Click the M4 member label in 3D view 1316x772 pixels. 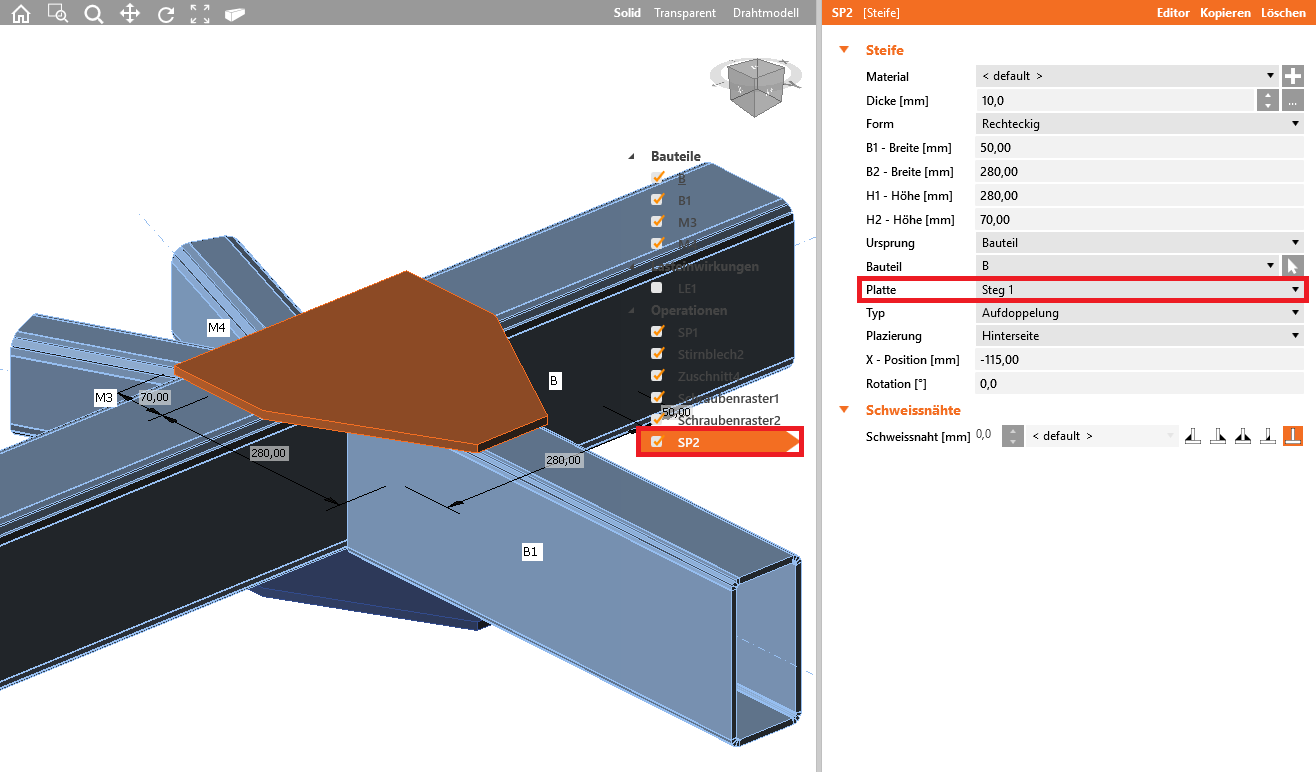(x=217, y=327)
